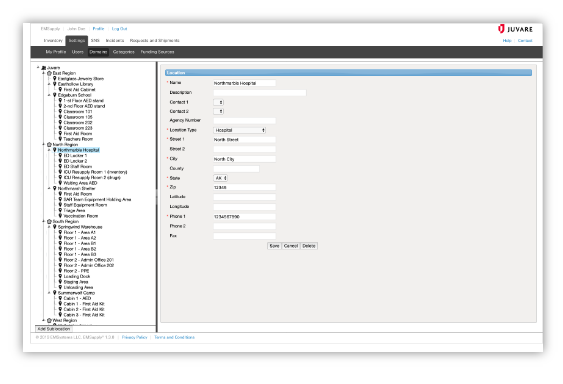Image resolution: width=563 pixels, height=384 pixels.
Task: Collapse the East Region tree node
Action: click(44, 73)
